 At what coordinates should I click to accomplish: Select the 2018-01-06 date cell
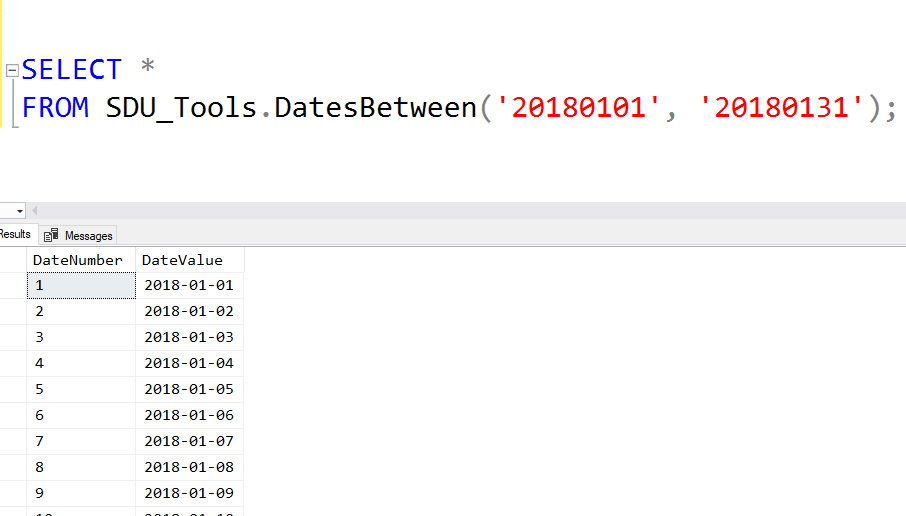click(190, 415)
